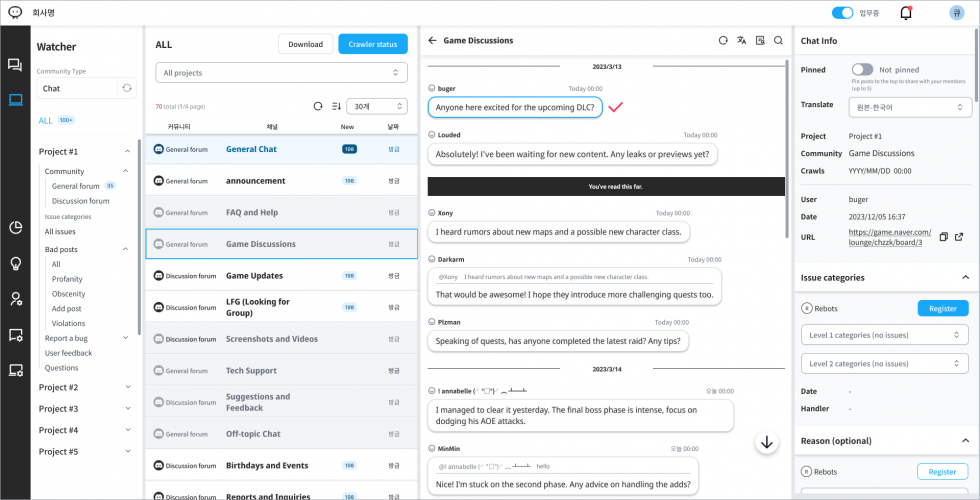980x500 pixels.
Task: Select the laptop Watcher icon in sidebar
Action: pyautogui.click(x=15, y=99)
